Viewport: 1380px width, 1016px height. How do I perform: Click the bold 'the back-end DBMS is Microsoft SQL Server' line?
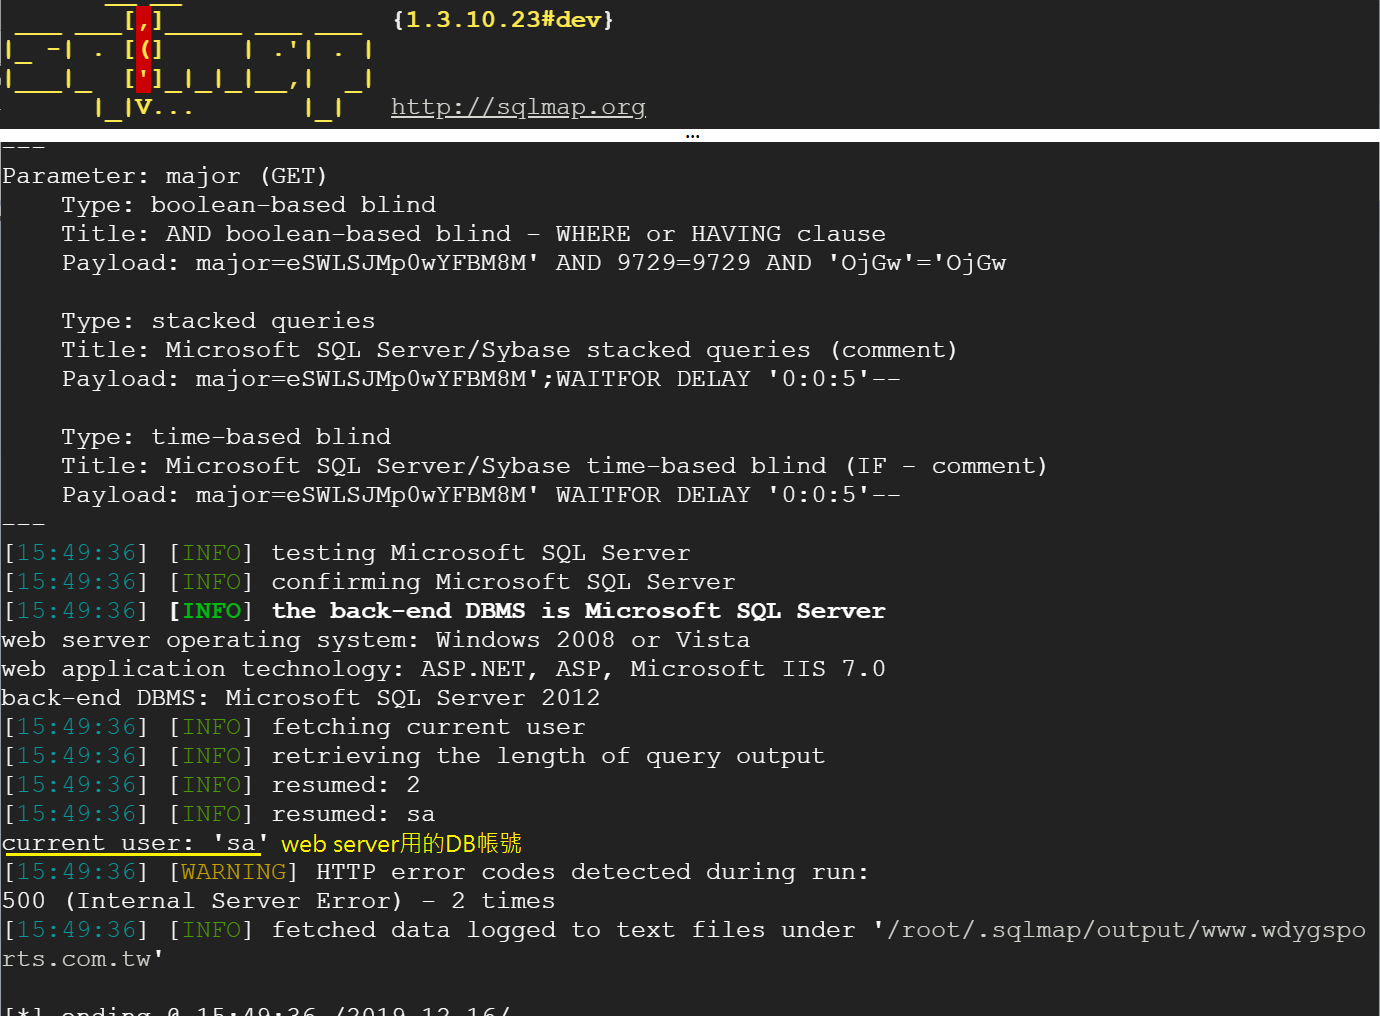tap(445, 611)
